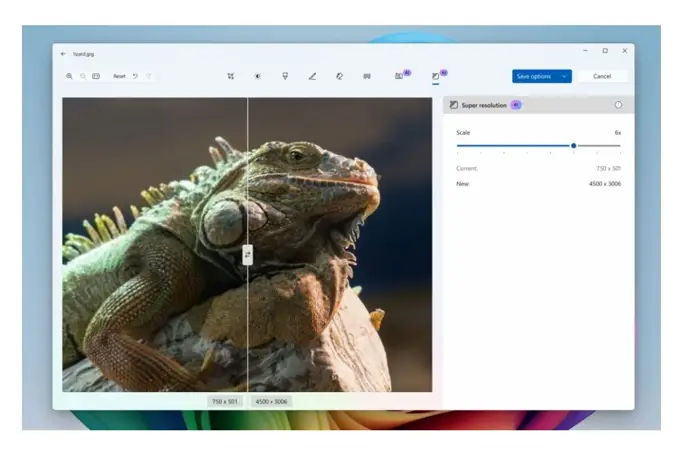The height and width of the screenshot is (460, 690).
Task: Click the fit-to-window icon
Action: click(96, 76)
